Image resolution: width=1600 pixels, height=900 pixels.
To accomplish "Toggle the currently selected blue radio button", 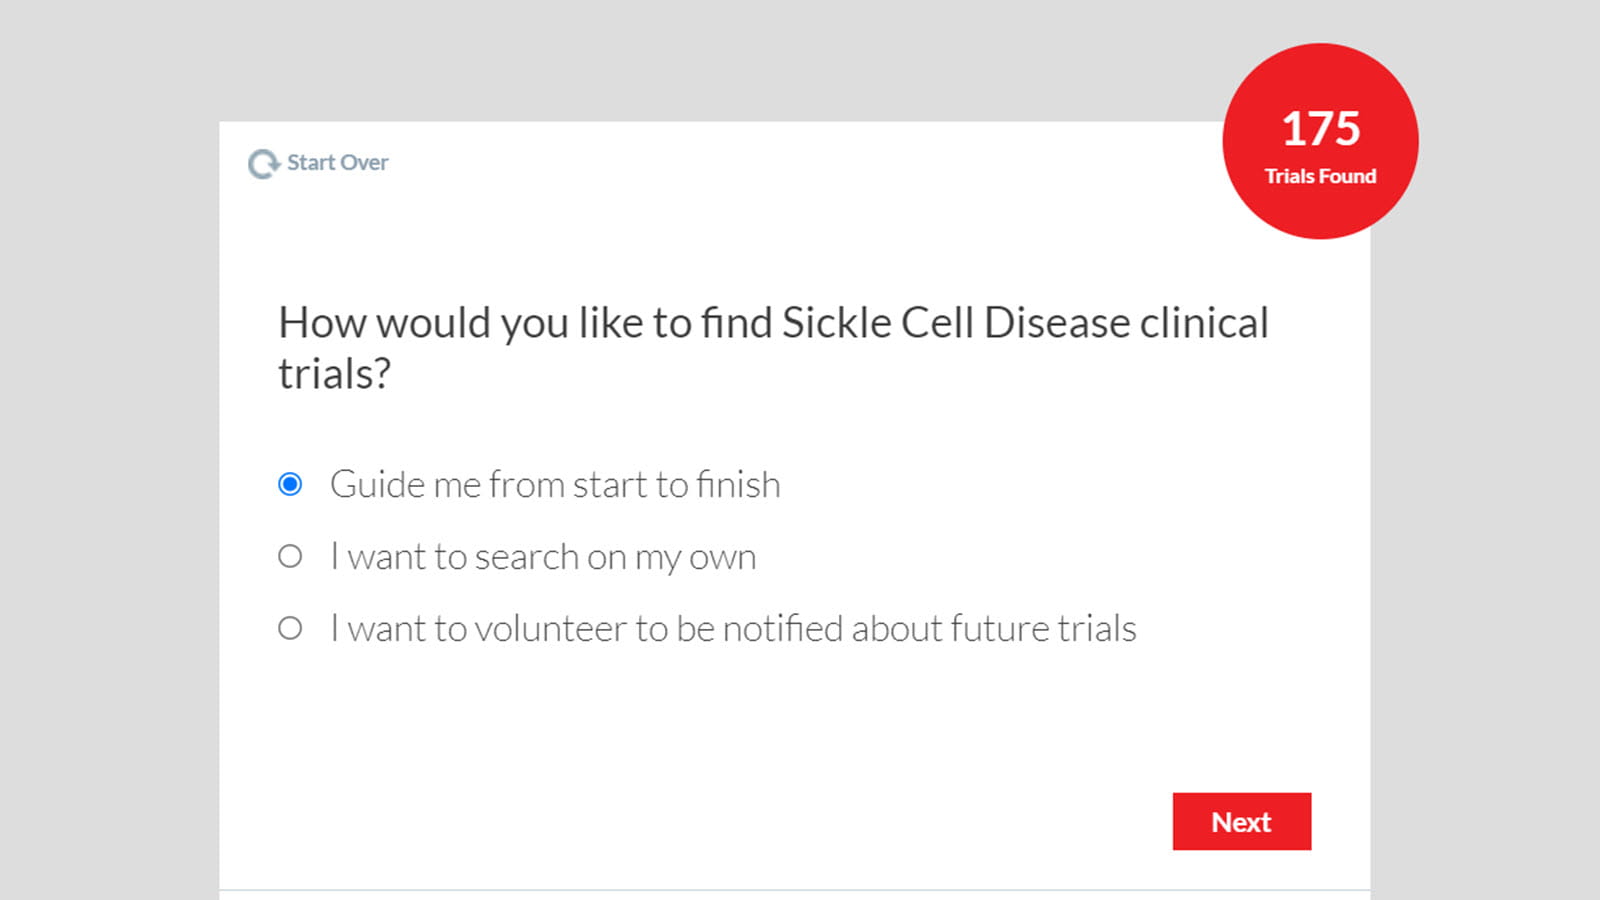I will 290,484.
